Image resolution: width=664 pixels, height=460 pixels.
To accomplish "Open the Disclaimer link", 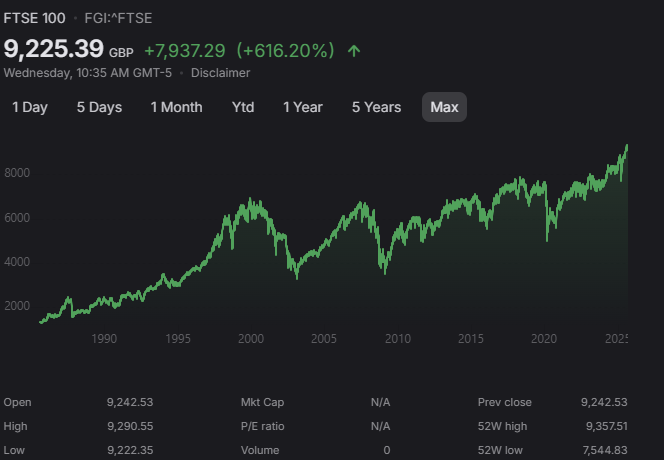I will click(220, 73).
